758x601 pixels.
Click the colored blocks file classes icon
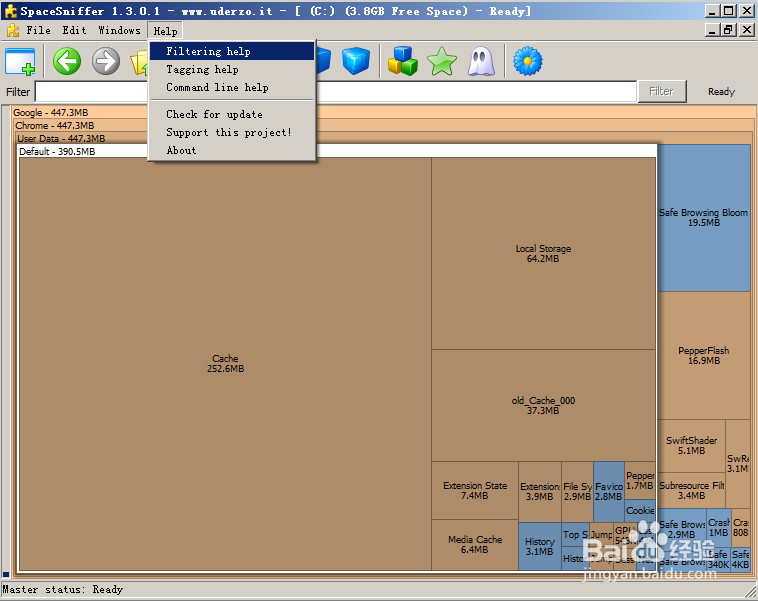[402, 61]
